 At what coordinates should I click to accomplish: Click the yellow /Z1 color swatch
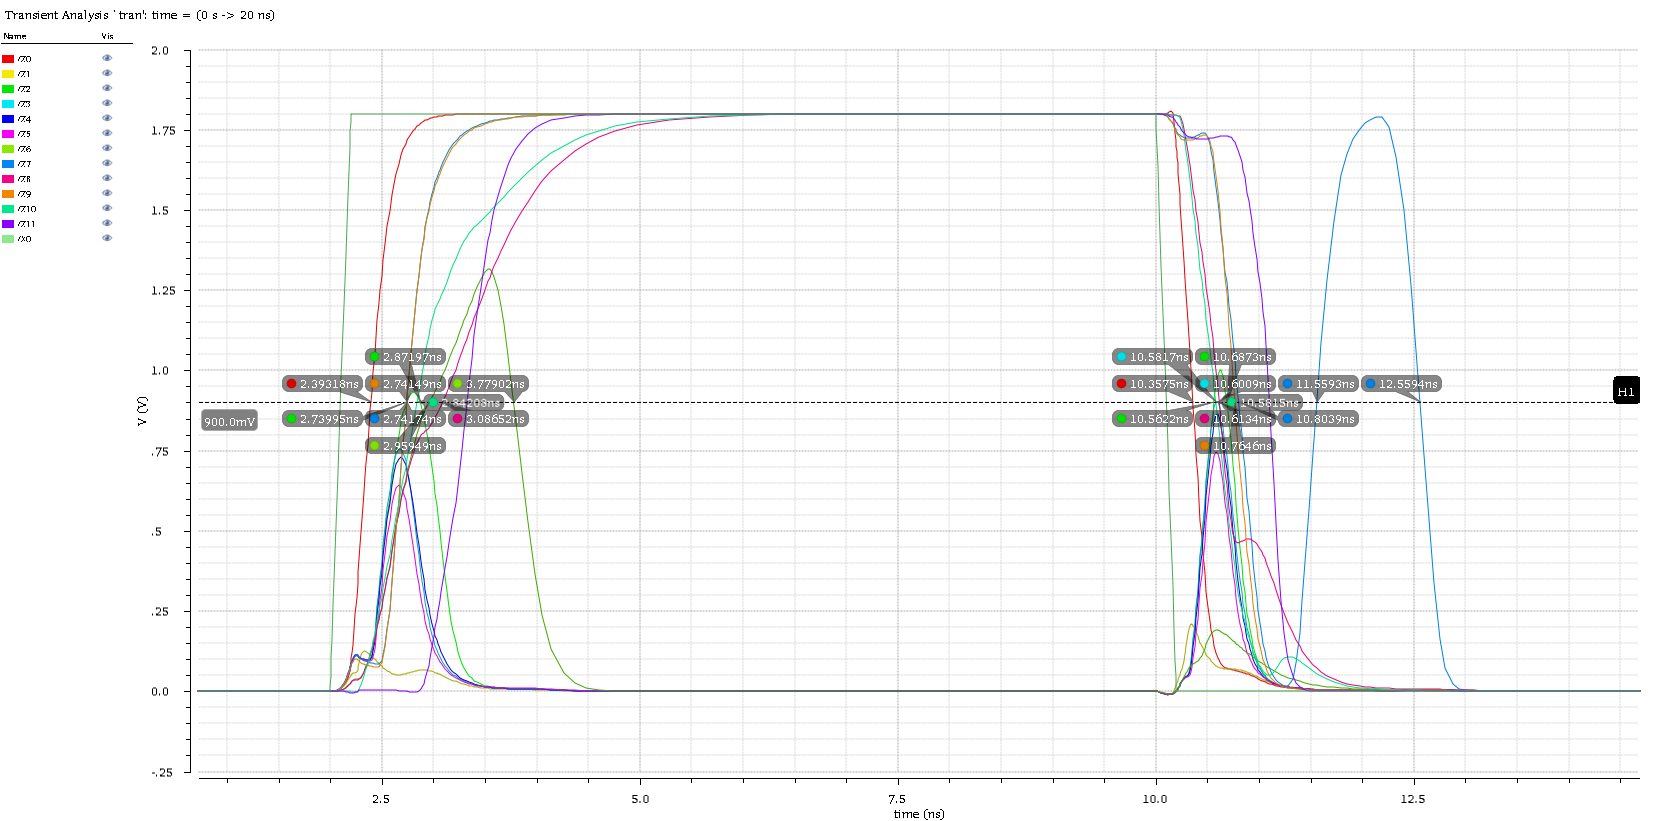8,74
